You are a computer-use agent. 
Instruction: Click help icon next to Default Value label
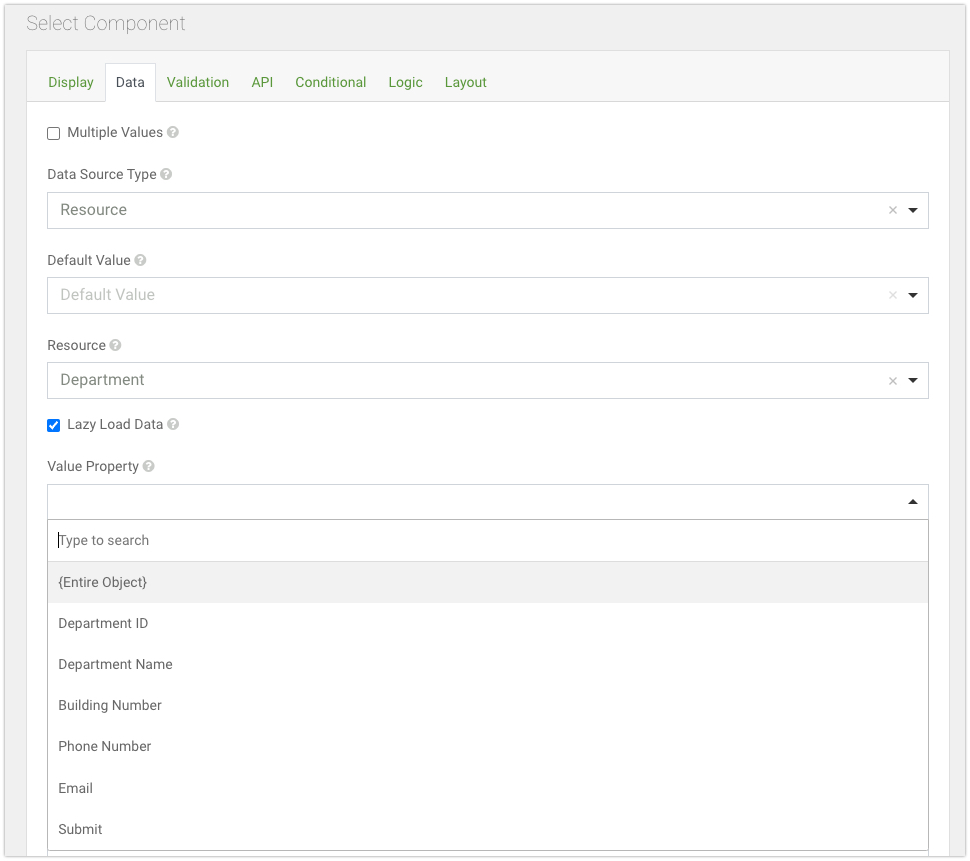(x=140, y=260)
